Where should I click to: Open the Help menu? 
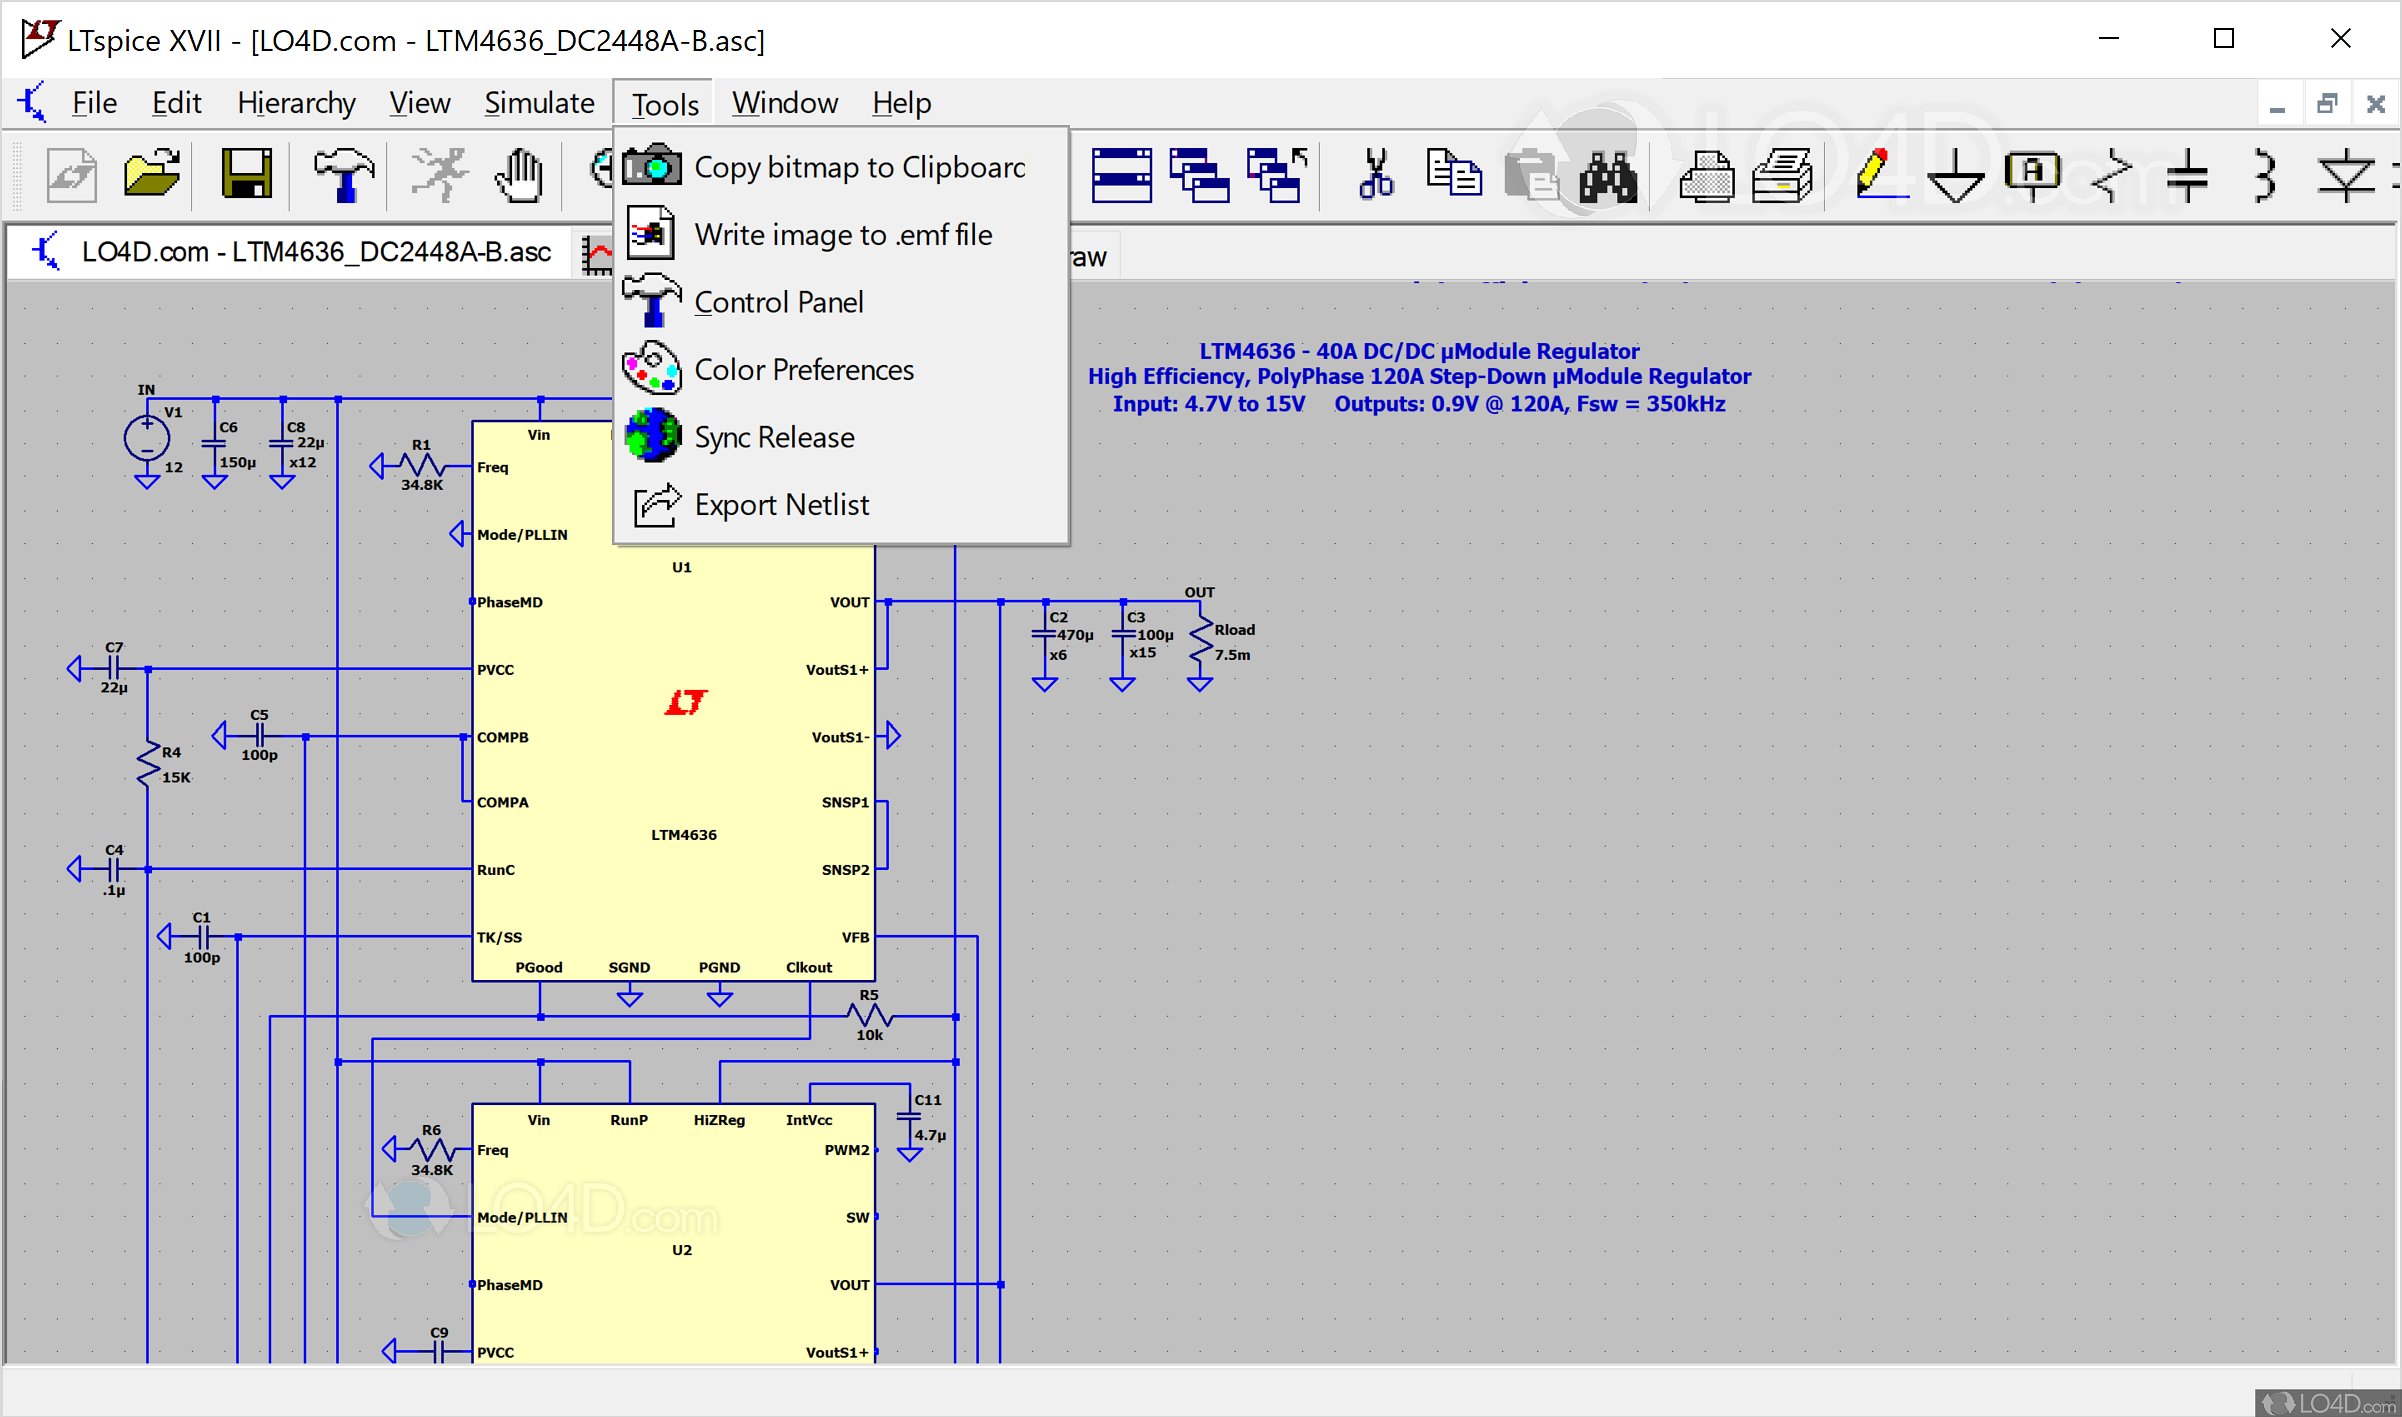click(x=901, y=103)
